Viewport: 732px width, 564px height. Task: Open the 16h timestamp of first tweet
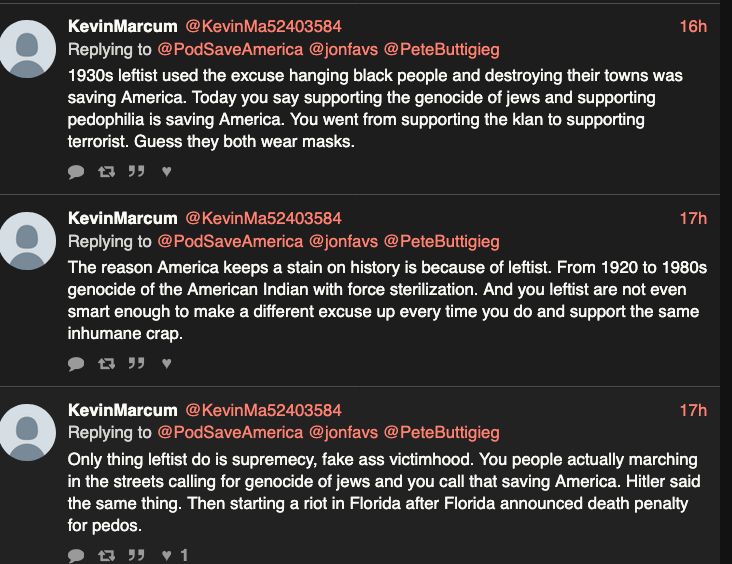[693, 27]
